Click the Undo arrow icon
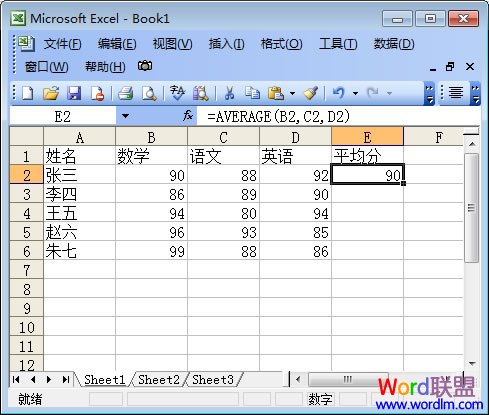 coord(338,92)
